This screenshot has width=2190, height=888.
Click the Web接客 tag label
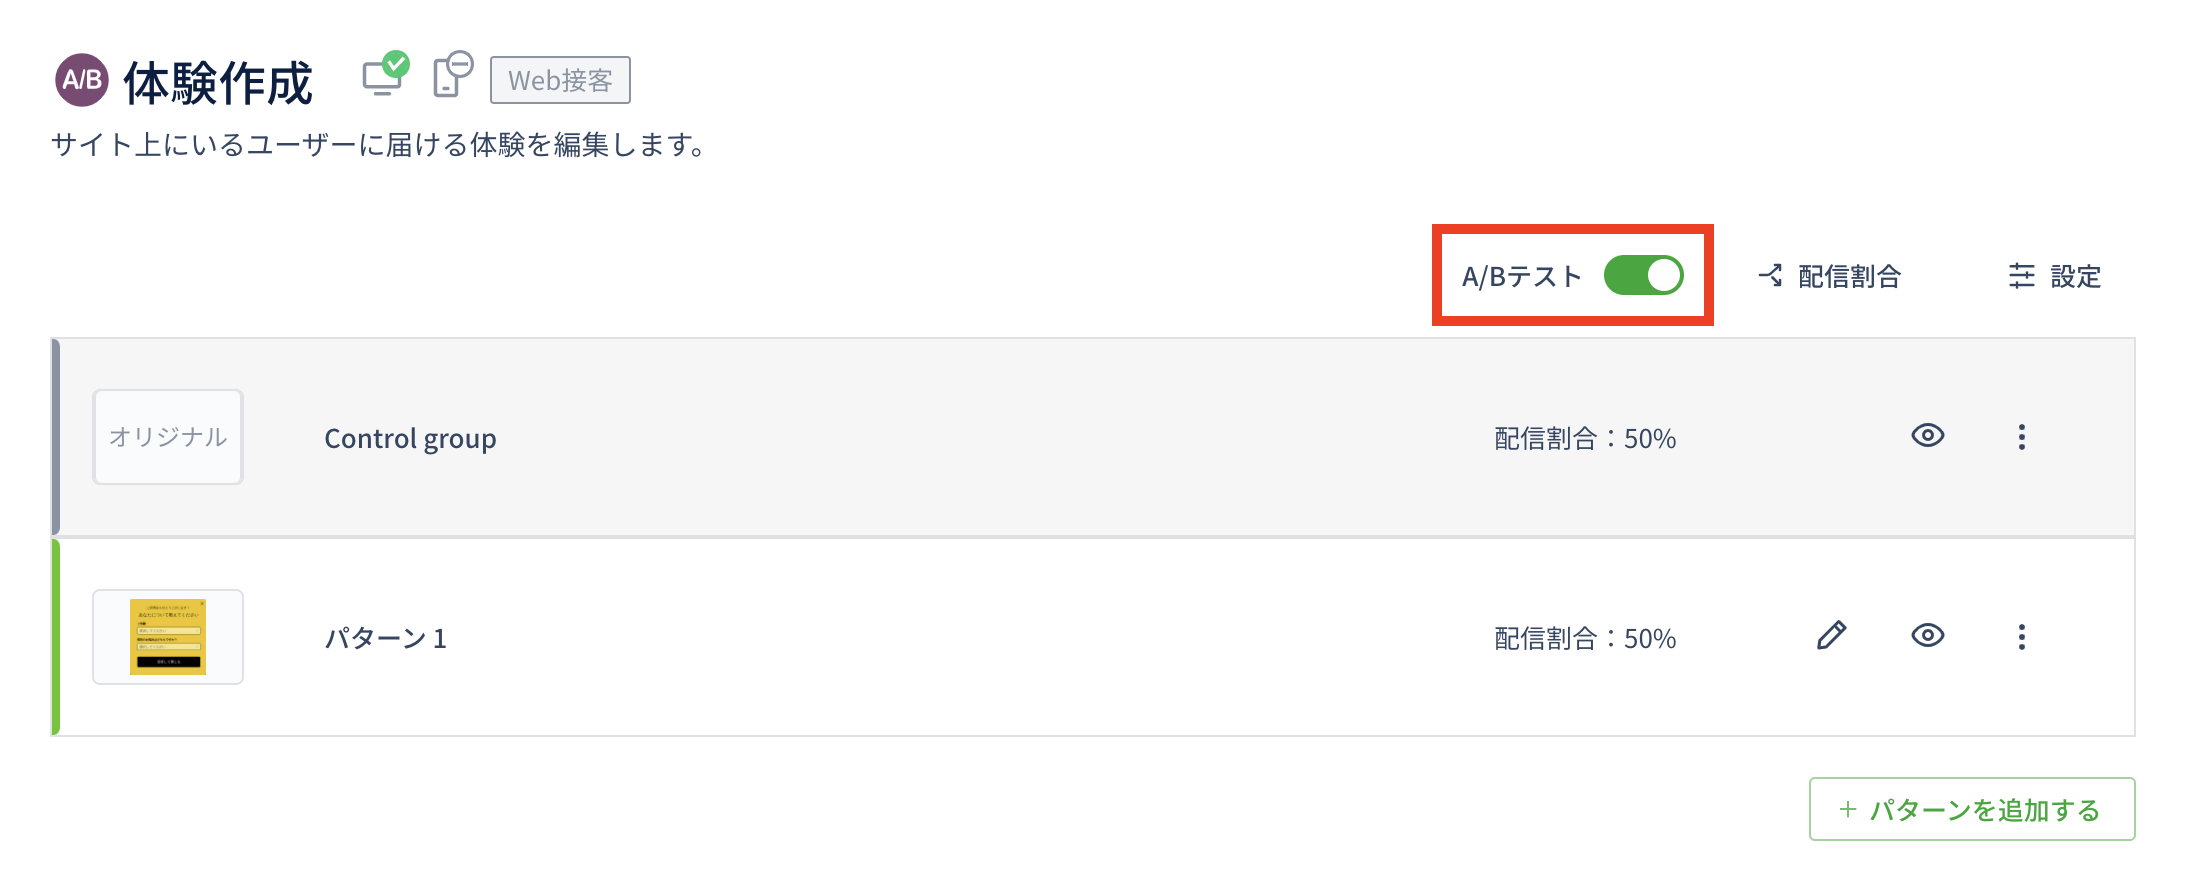point(560,80)
